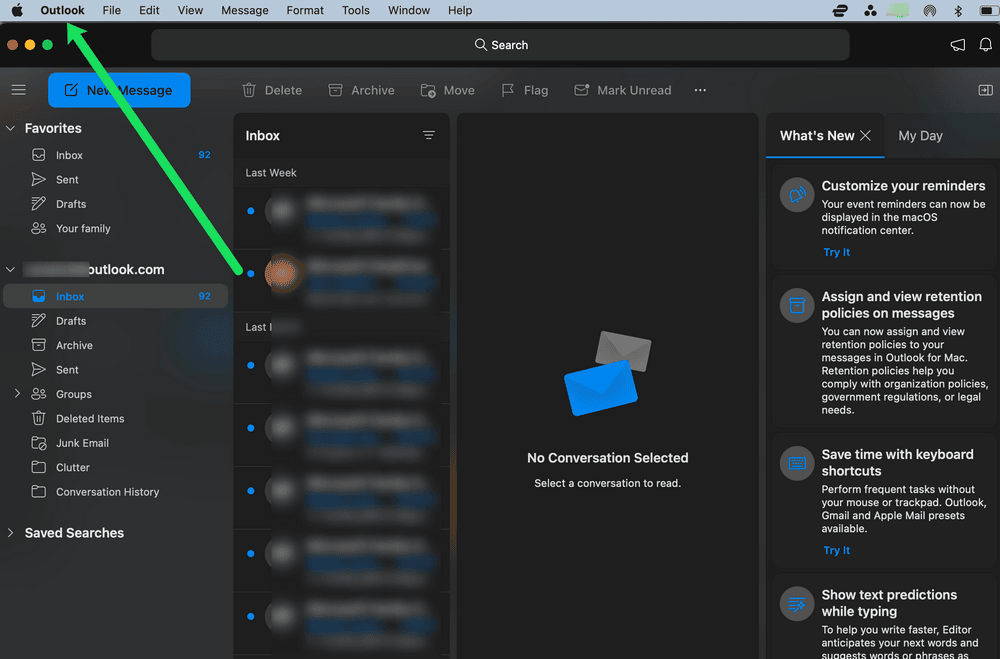The width and height of the screenshot is (1000, 659).
Task: Click the Flag icon in toolbar
Action: tap(508, 90)
